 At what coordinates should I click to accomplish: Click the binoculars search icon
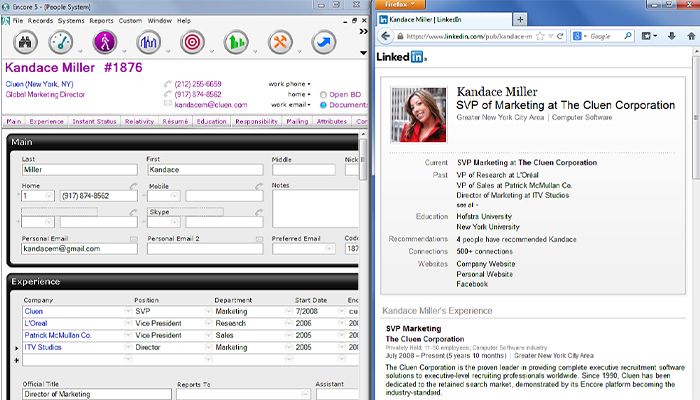coord(23,43)
